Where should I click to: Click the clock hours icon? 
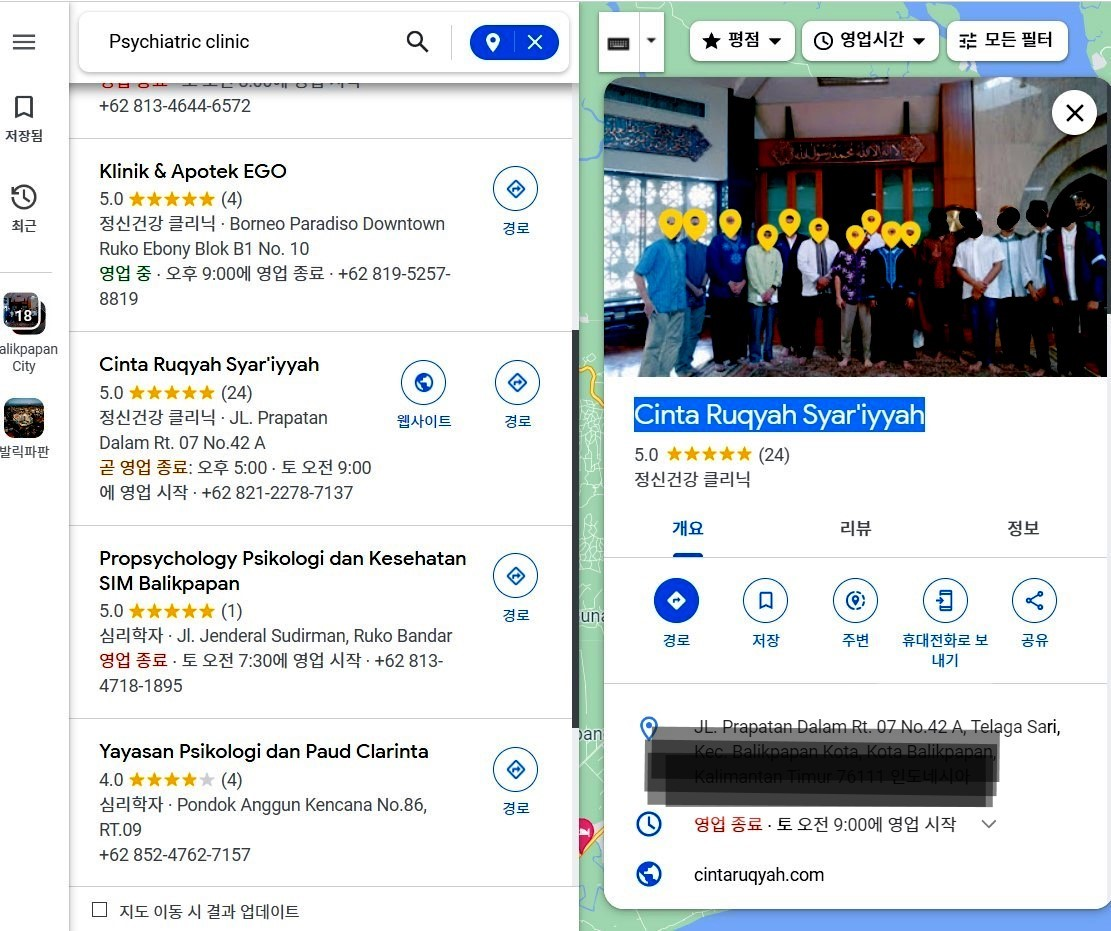coord(649,825)
